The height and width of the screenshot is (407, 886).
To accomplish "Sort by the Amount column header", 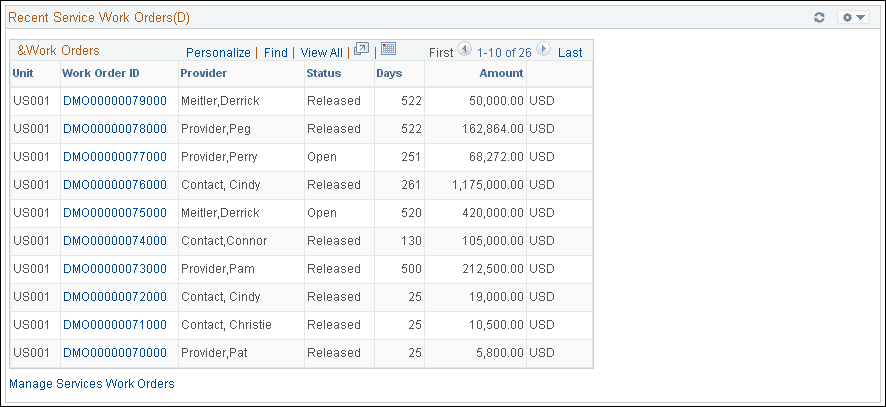I will tap(501, 73).
